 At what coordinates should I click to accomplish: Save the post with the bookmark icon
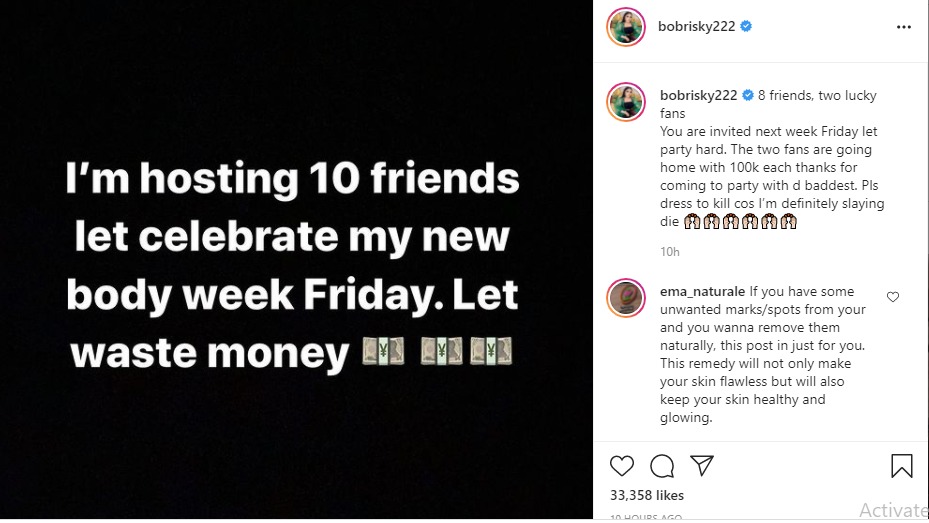point(901,466)
